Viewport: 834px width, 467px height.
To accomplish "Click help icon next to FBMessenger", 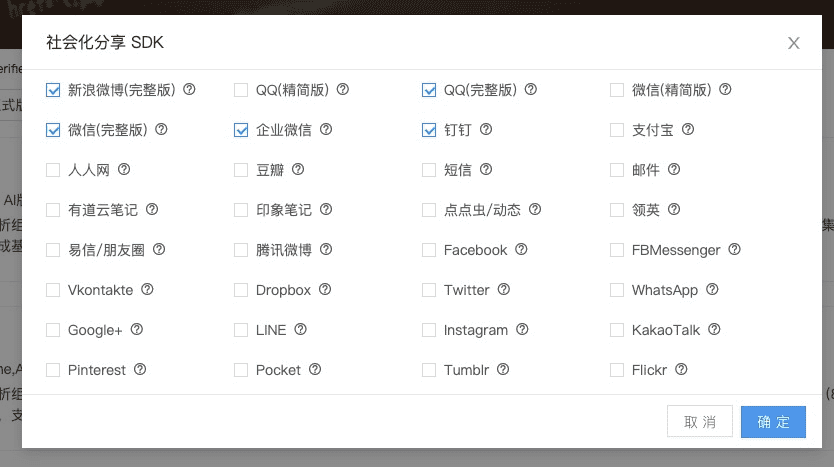I will coord(735,249).
